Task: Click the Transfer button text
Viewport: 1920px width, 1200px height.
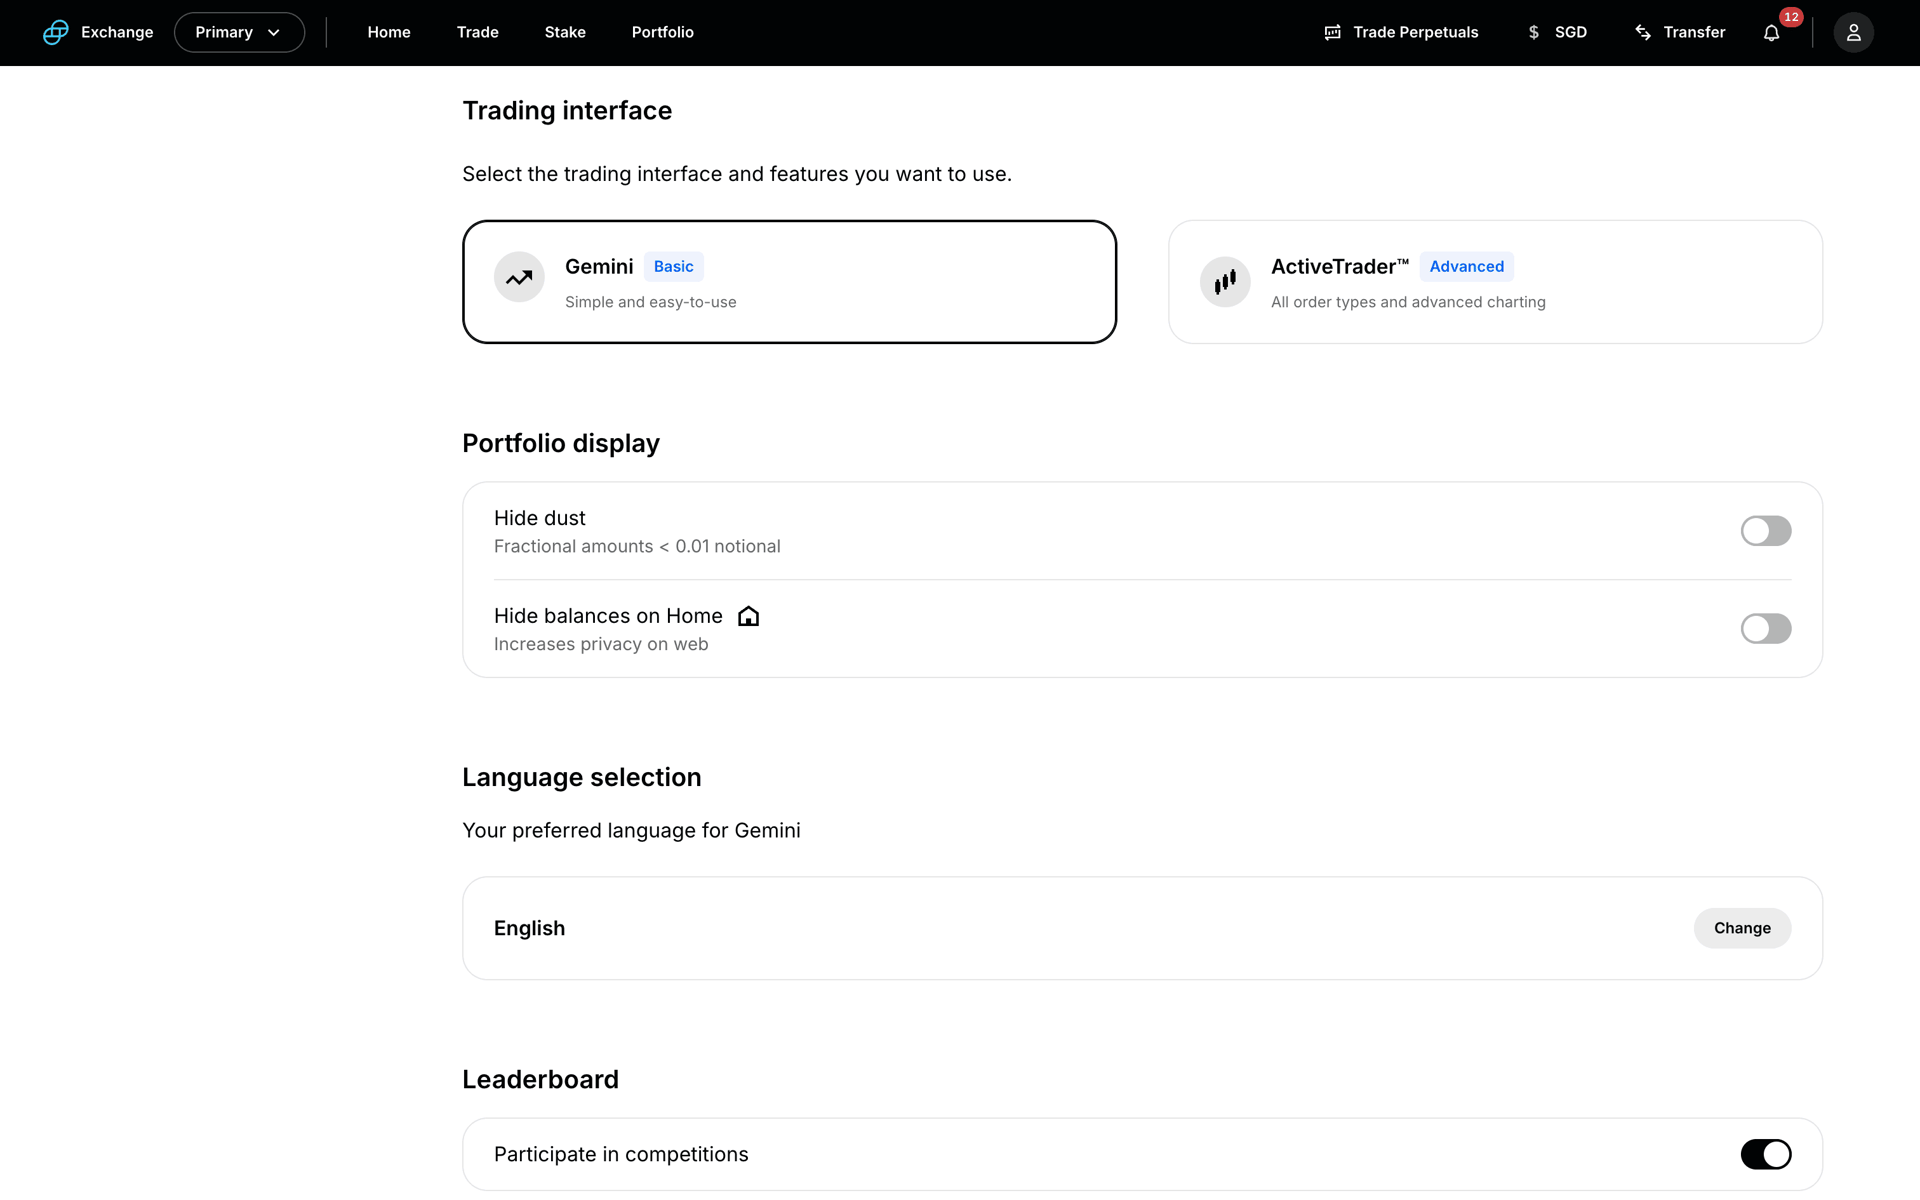Action: coord(1694,32)
